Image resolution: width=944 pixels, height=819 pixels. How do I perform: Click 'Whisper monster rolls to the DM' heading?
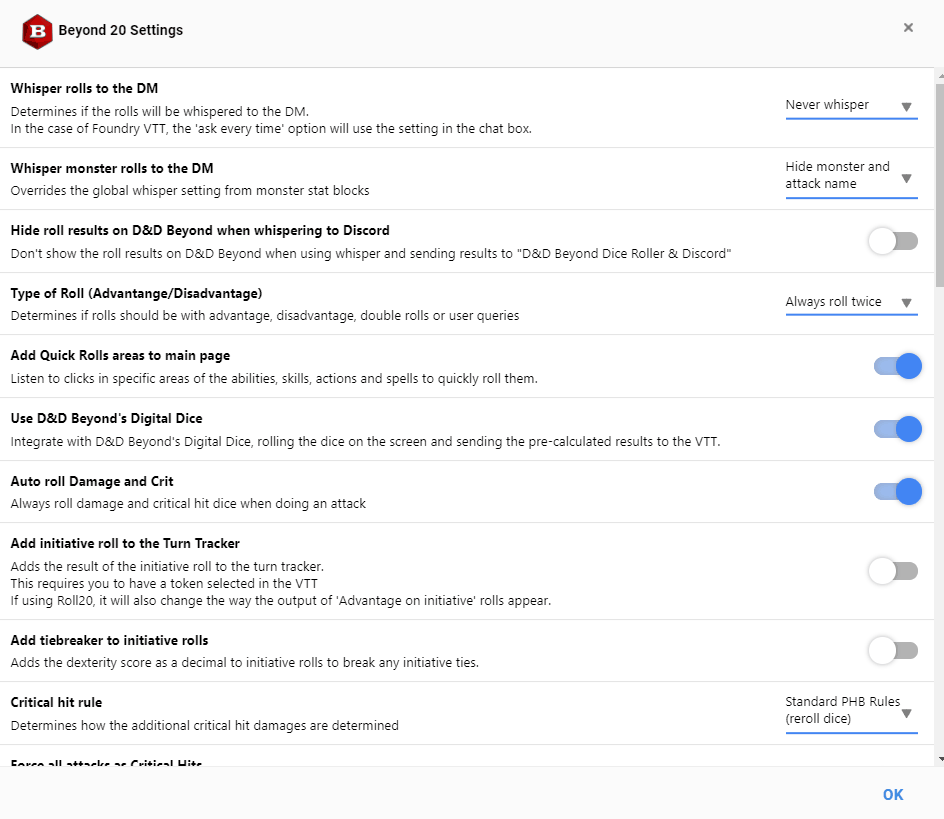112,169
